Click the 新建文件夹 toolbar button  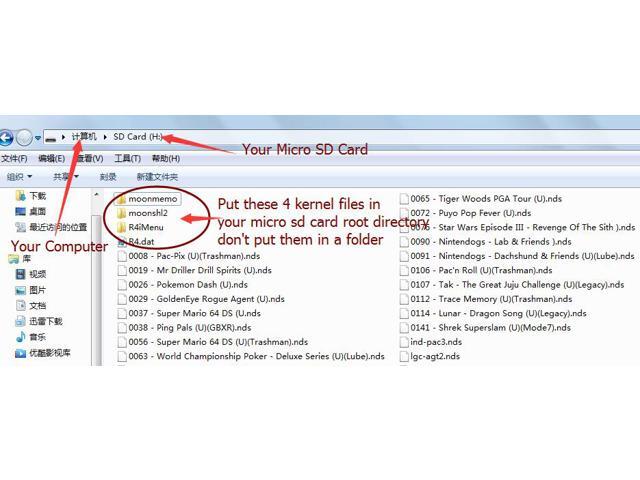[x=157, y=177]
